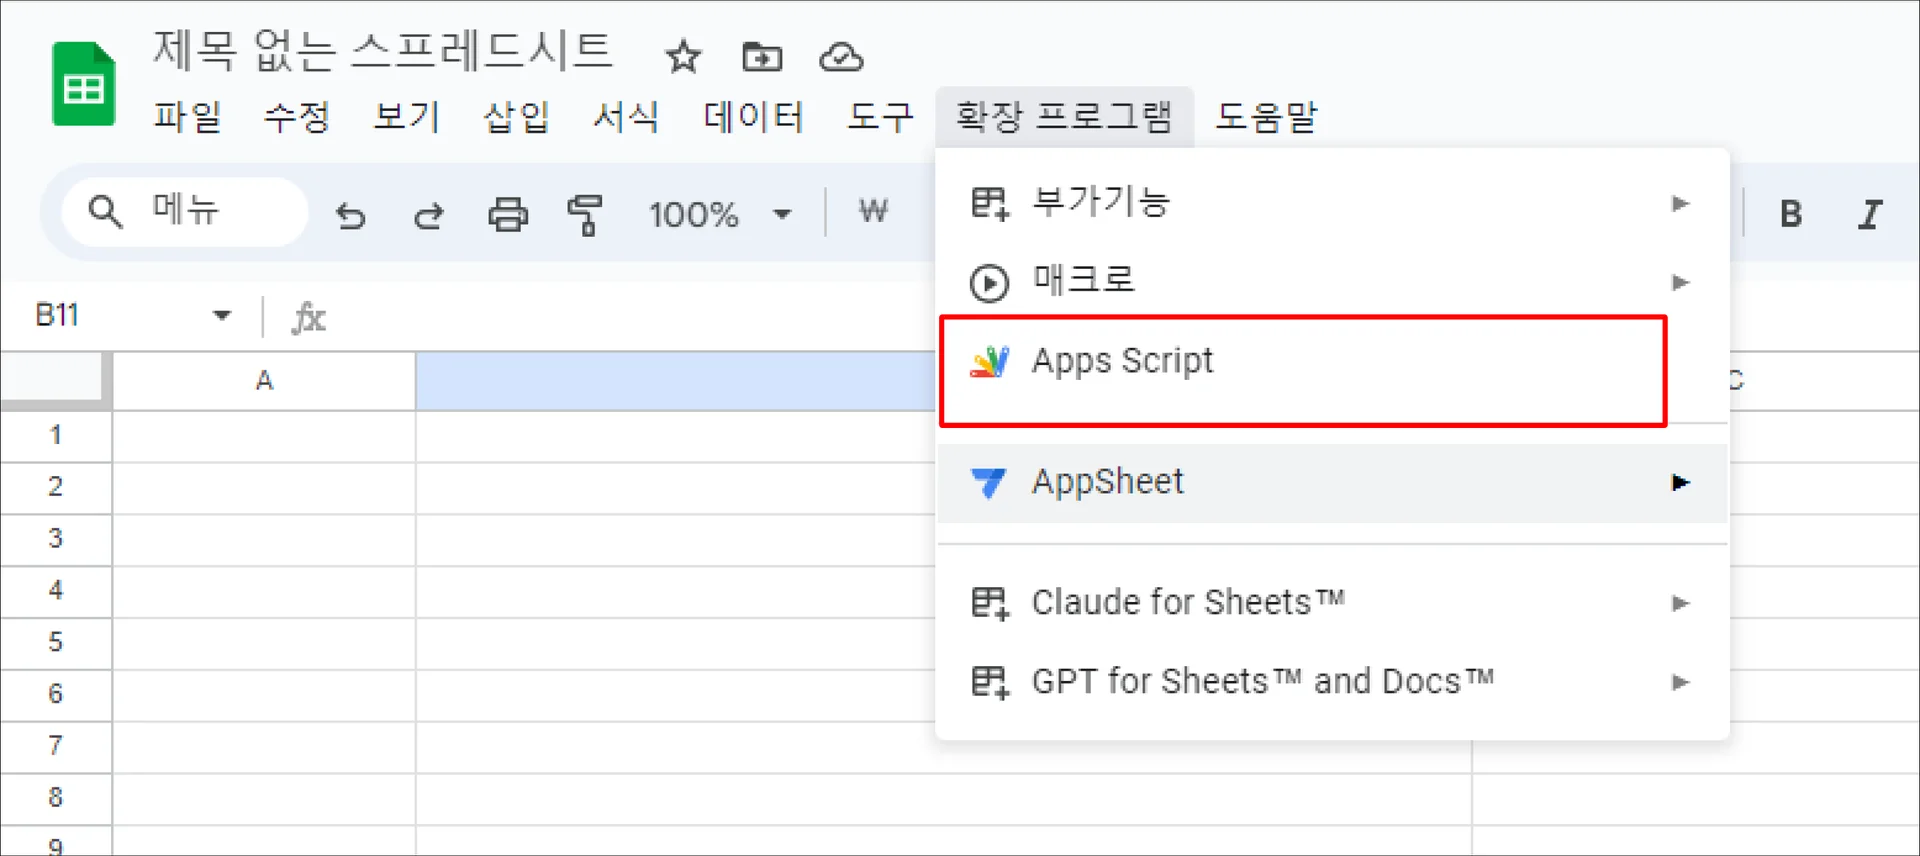Viewport: 1920px width, 856px height.
Task: Open the Google Sheets home logo
Action: point(83,85)
